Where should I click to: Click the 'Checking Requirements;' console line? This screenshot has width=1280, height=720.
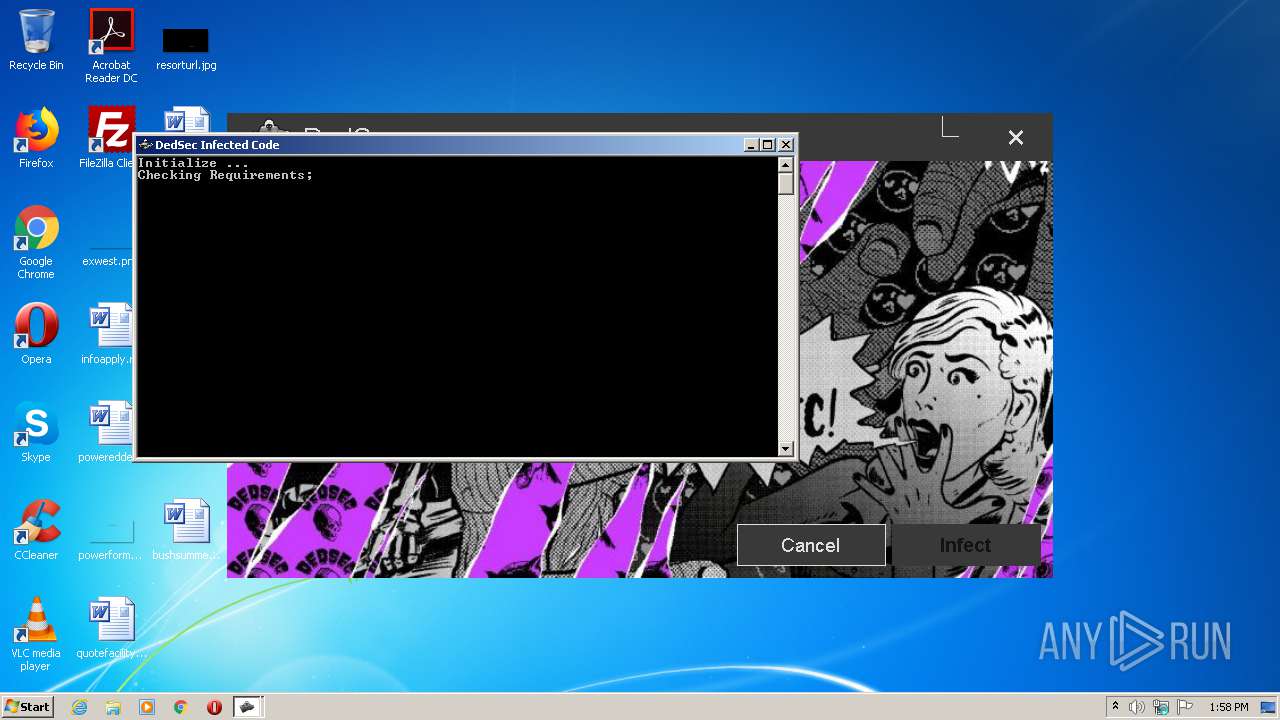tap(225, 175)
